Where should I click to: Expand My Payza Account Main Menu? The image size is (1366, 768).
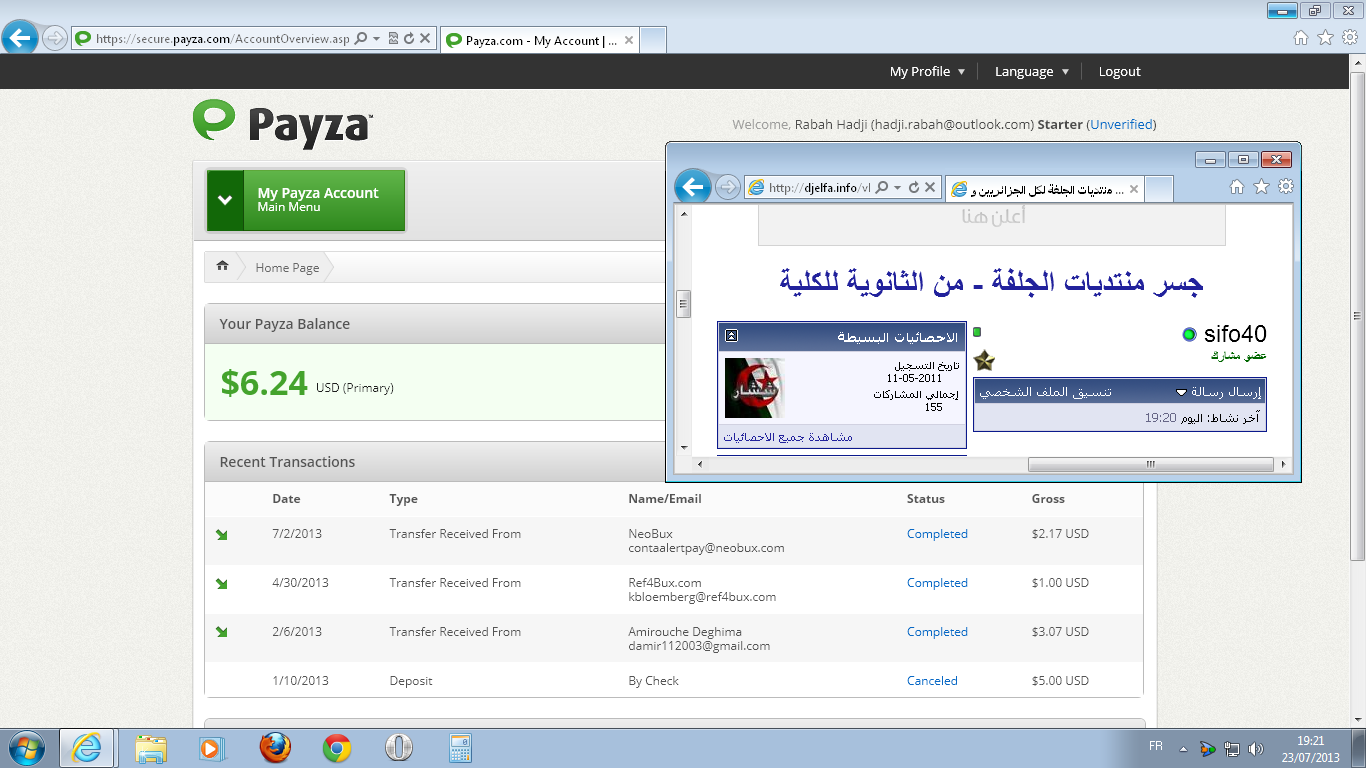click(306, 200)
